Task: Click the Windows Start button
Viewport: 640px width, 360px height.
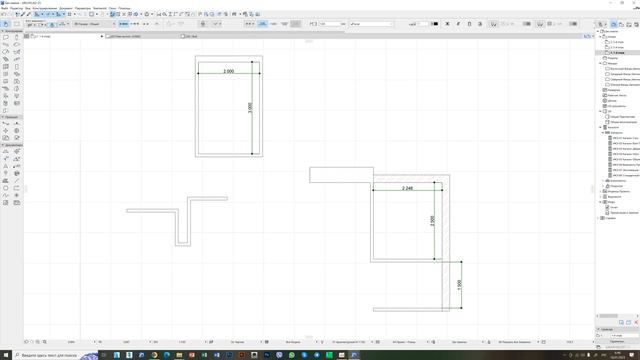Action: coord(6,355)
